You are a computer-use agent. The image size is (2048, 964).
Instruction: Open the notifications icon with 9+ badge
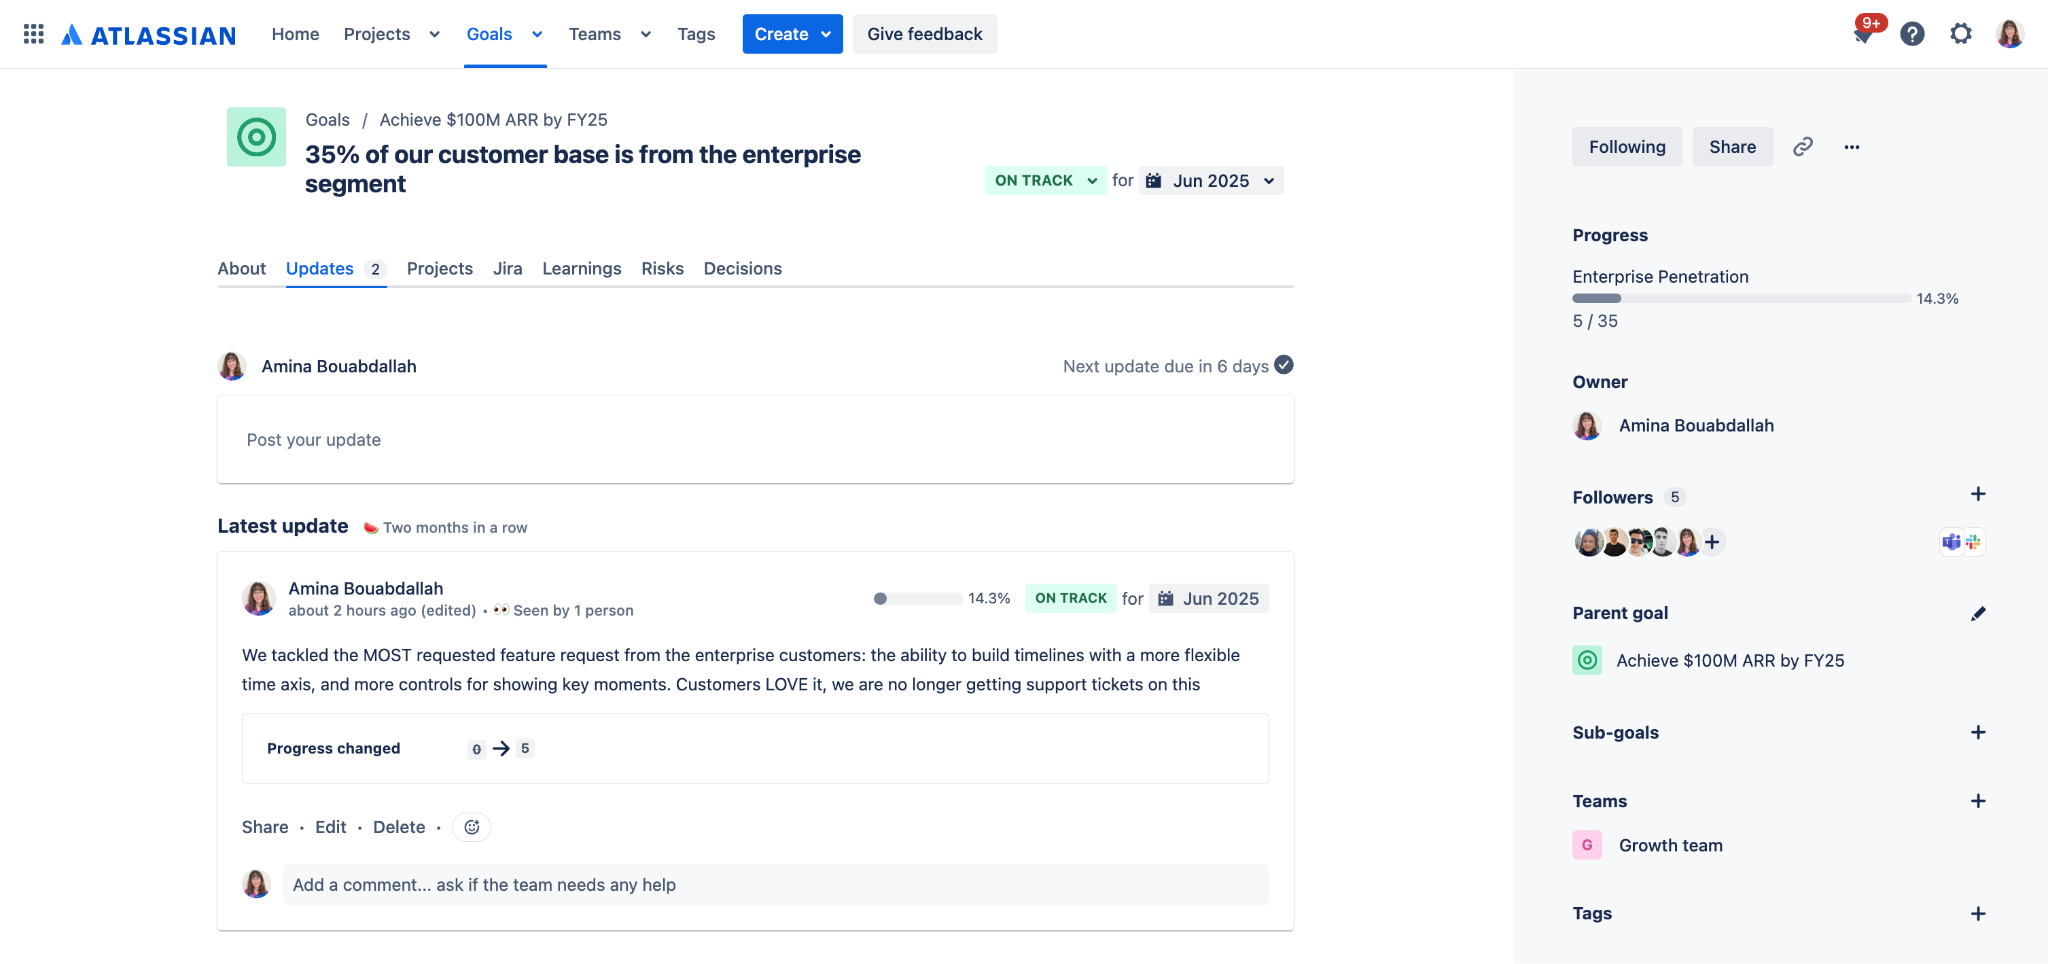[x=1864, y=33]
